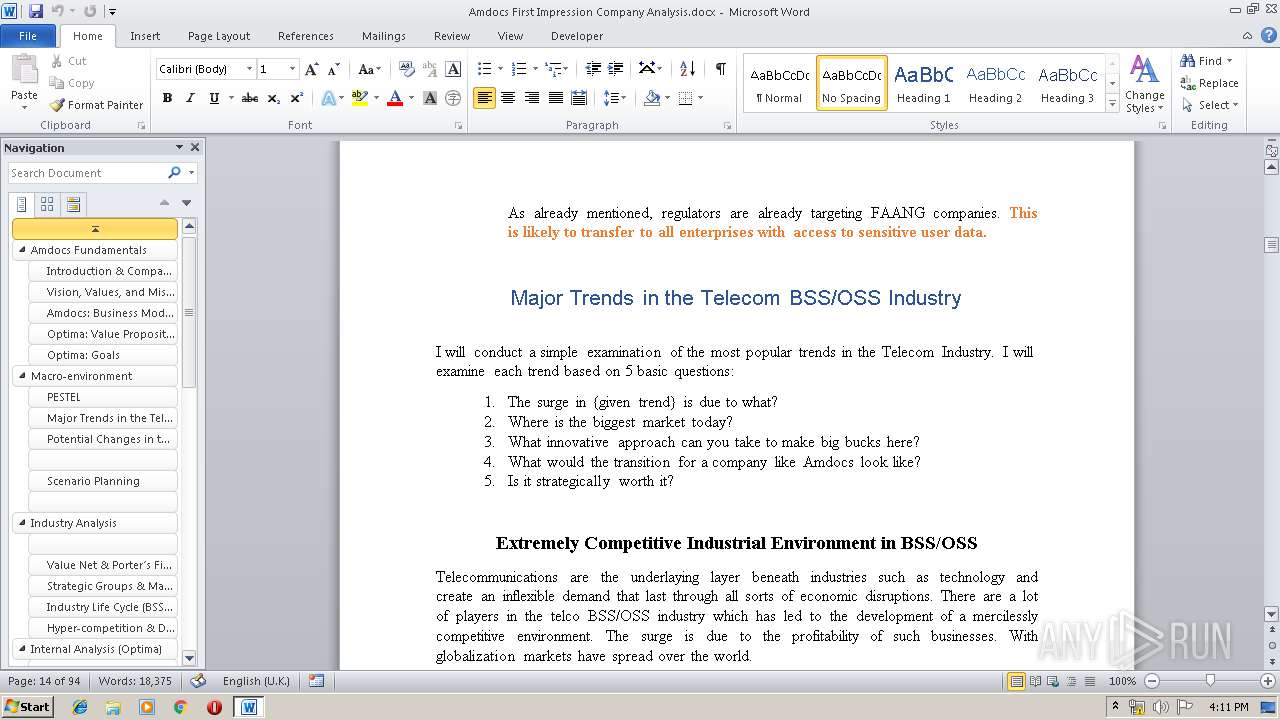Click the Bullets list icon
The height and width of the screenshot is (720, 1280).
(484, 69)
